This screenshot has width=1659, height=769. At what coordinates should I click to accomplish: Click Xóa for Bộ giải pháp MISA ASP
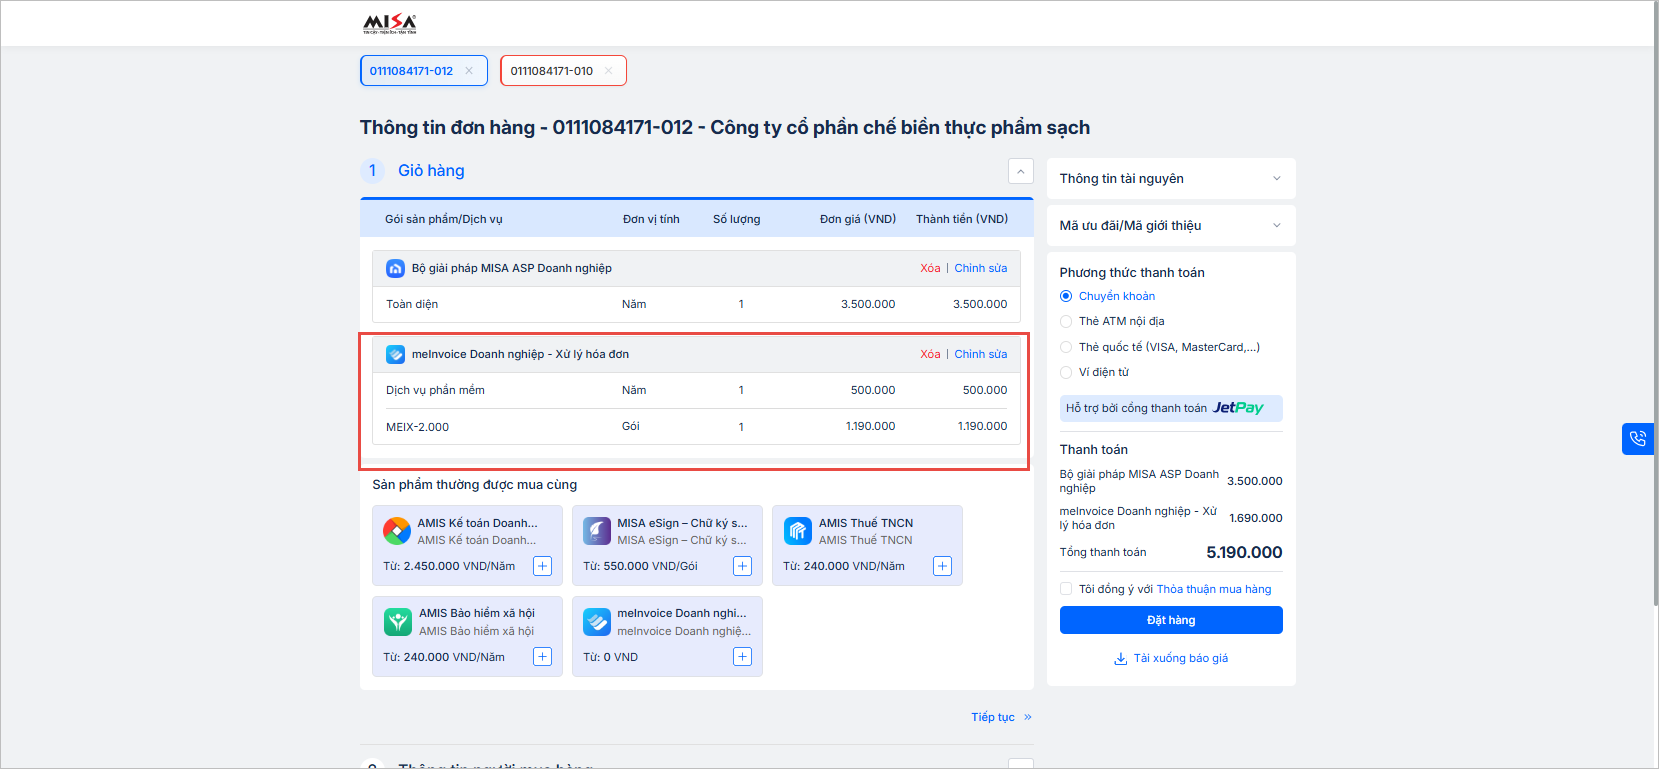[x=930, y=268]
